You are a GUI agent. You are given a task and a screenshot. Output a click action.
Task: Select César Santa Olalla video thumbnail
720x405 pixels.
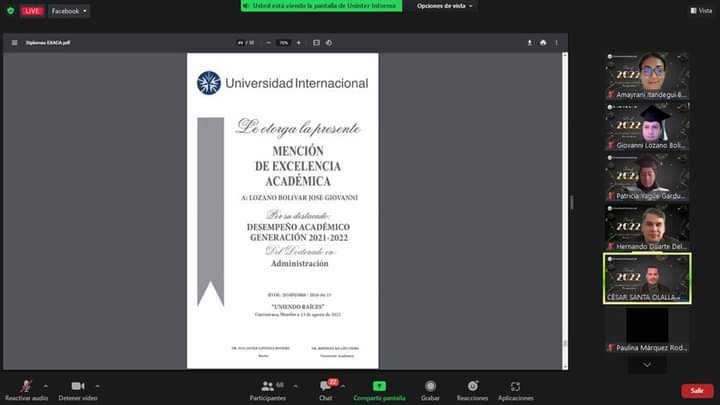647,278
